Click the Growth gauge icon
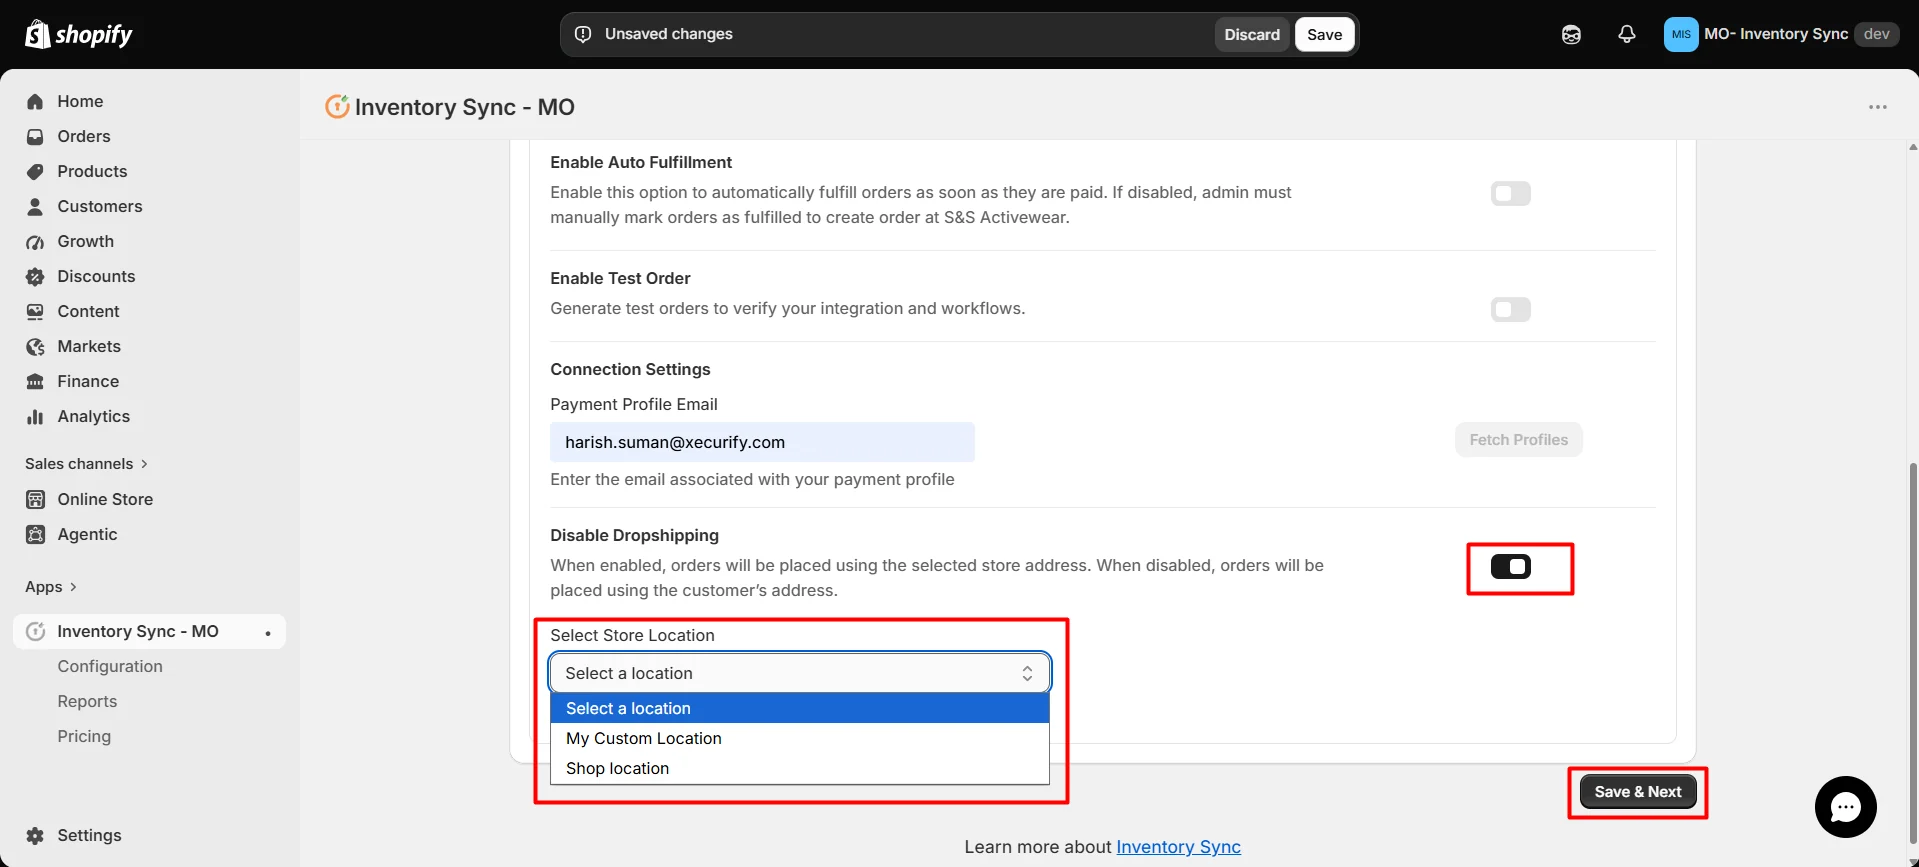The height and width of the screenshot is (867, 1919). (35, 241)
